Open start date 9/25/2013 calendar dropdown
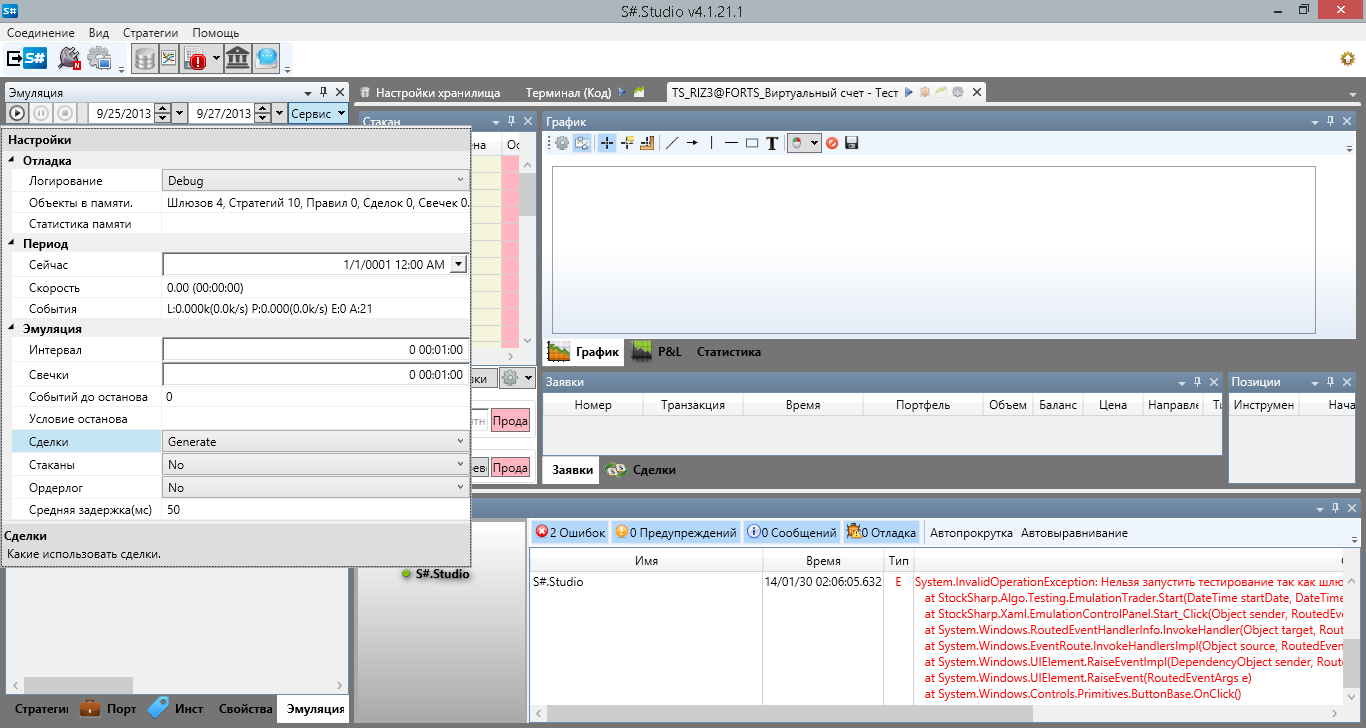This screenshot has height=728, width=1366. (x=180, y=113)
